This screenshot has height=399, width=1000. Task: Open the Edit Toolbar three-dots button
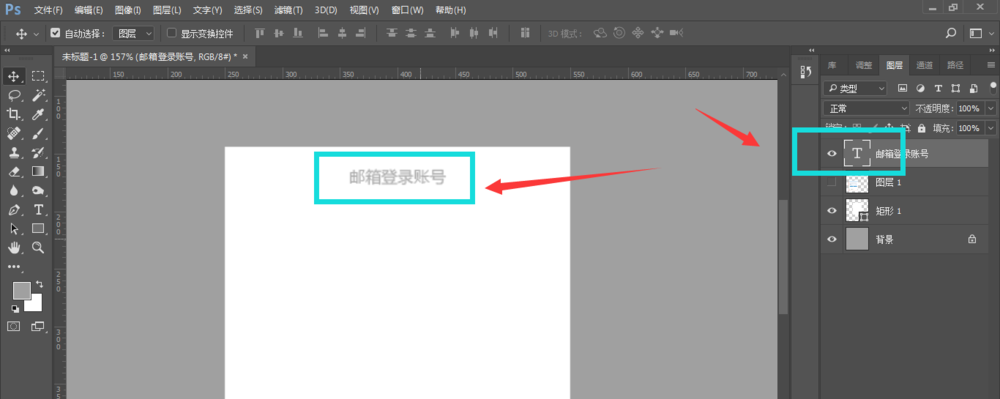tap(13, 266)
